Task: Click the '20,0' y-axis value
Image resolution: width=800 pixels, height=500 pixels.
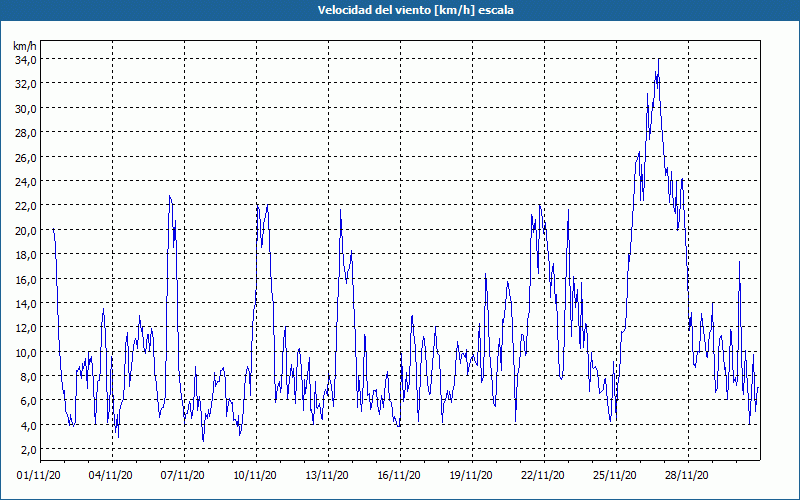Action: tap(26, 231)
